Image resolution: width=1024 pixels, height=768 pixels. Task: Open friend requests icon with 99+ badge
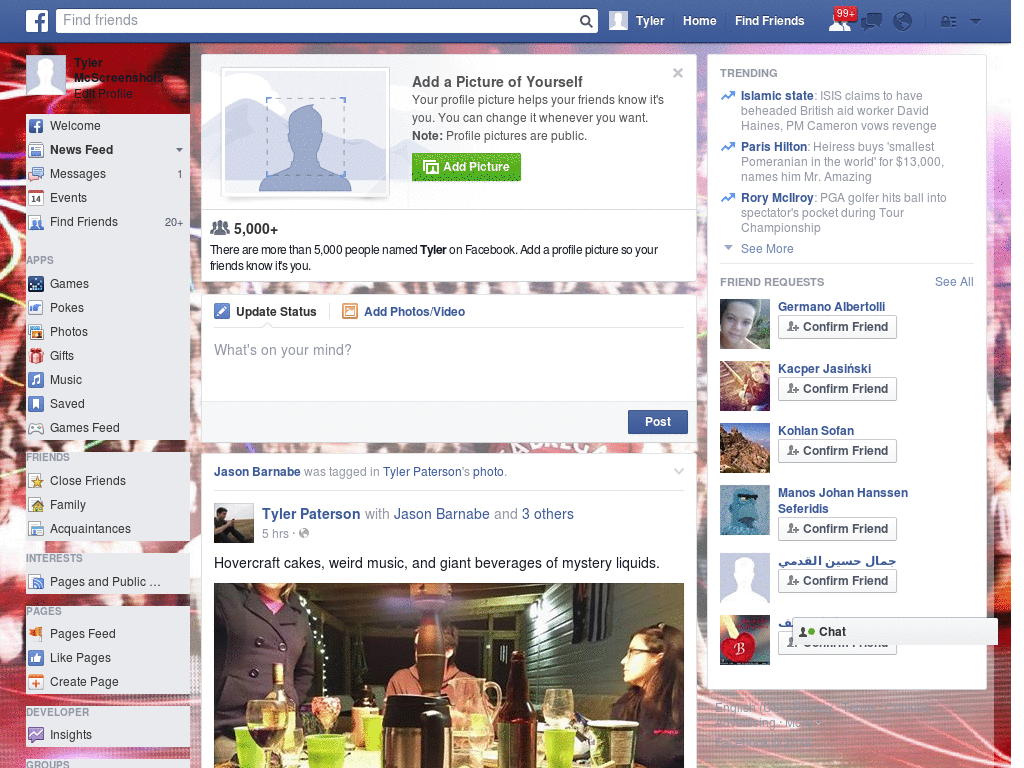click(840, 21)
